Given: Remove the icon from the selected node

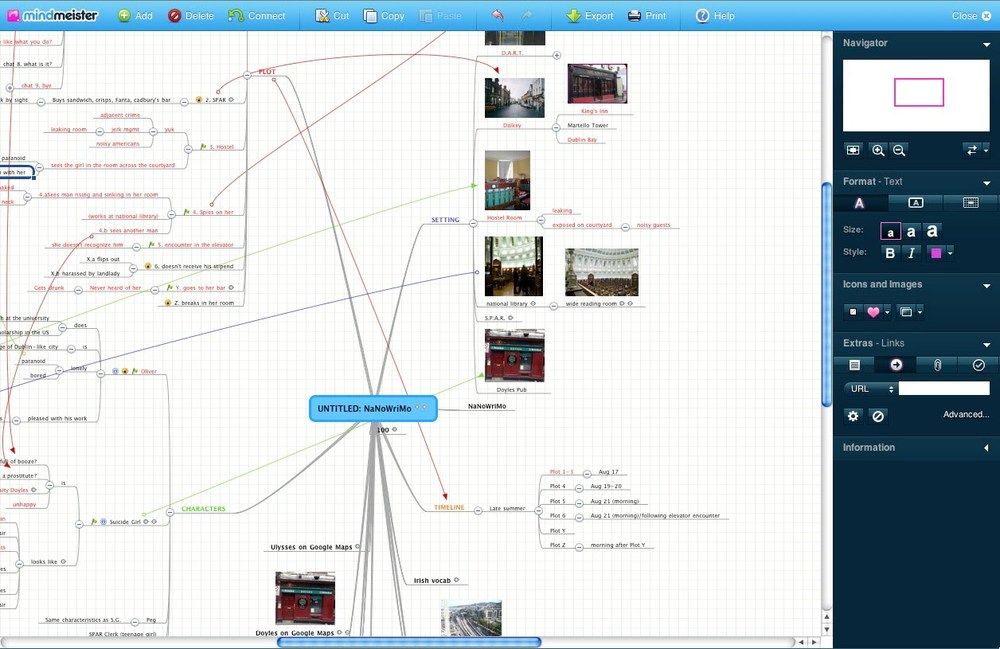Looking at the screenshot, I should click(853, 312).
